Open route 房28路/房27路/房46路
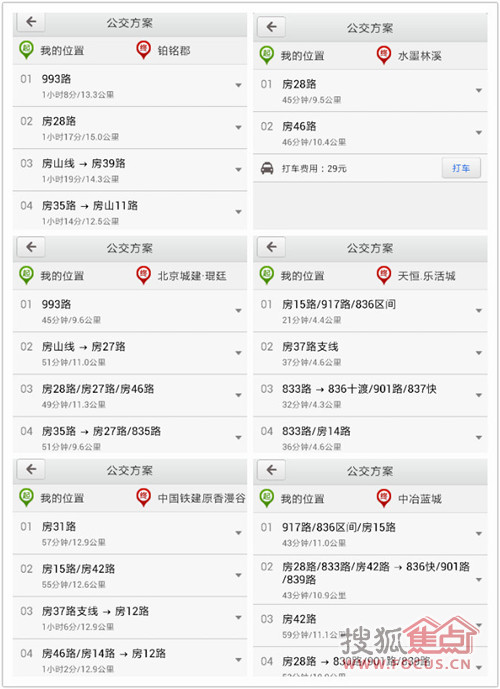 coord(130,395)
